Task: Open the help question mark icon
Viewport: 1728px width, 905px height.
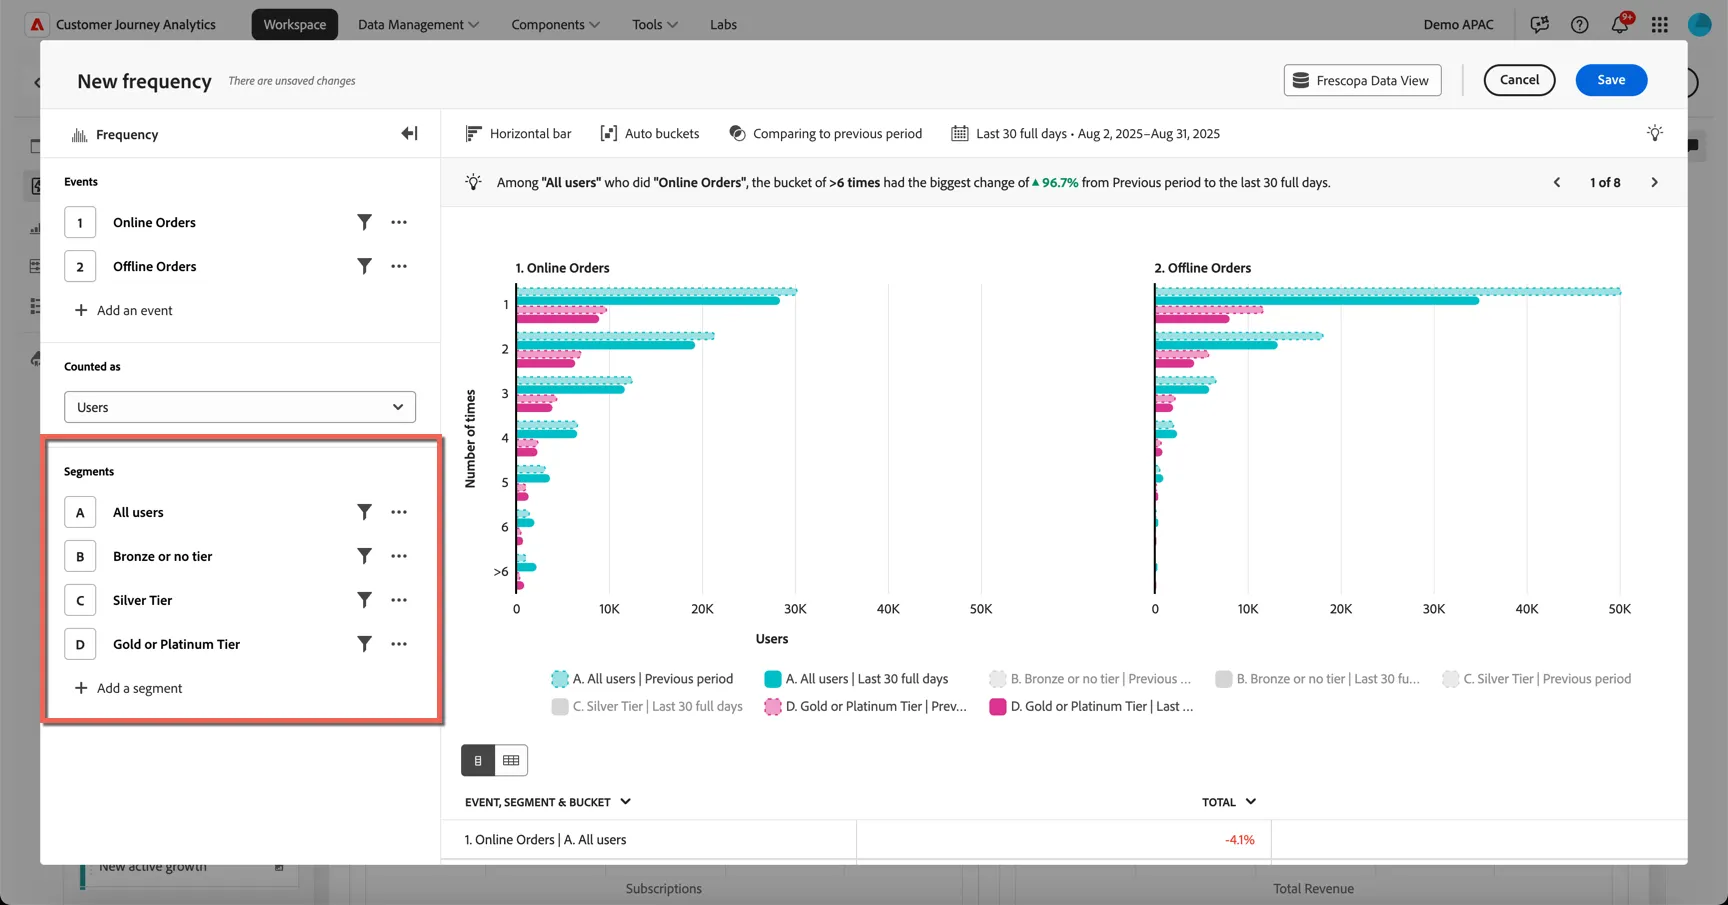Action: tap(1580, 24)
